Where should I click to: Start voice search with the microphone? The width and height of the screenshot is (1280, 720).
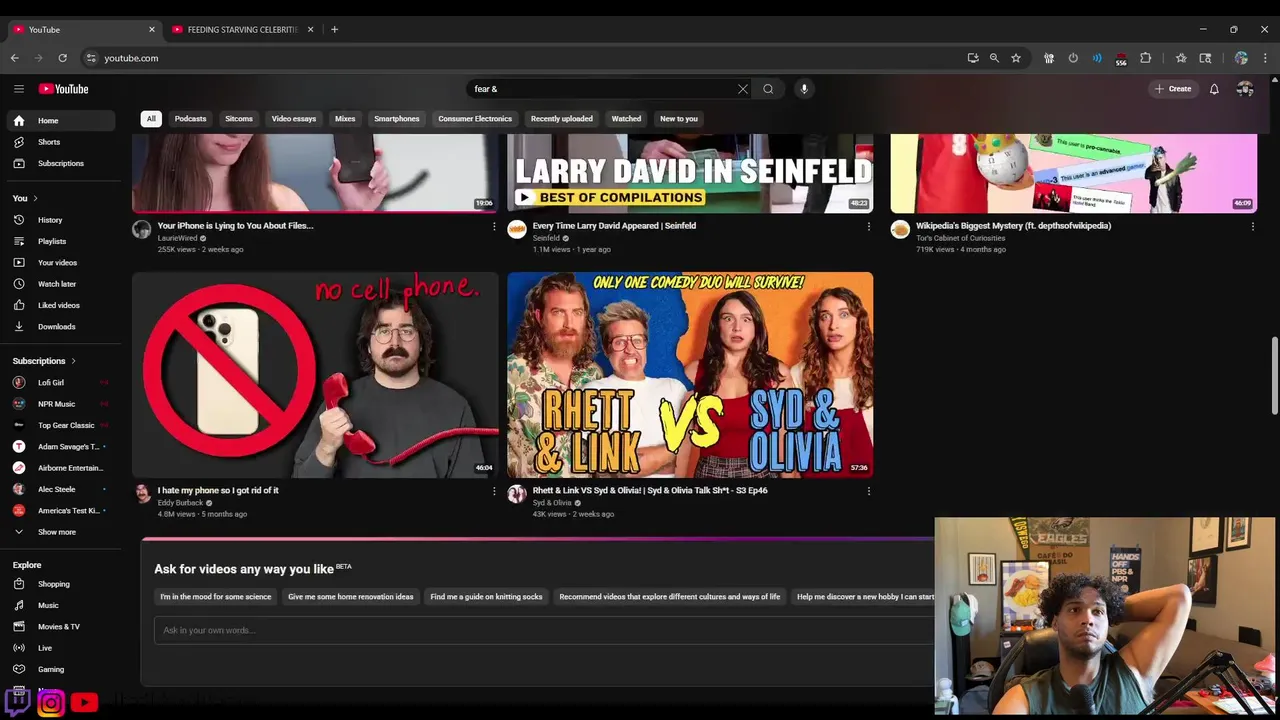[804, 89]
